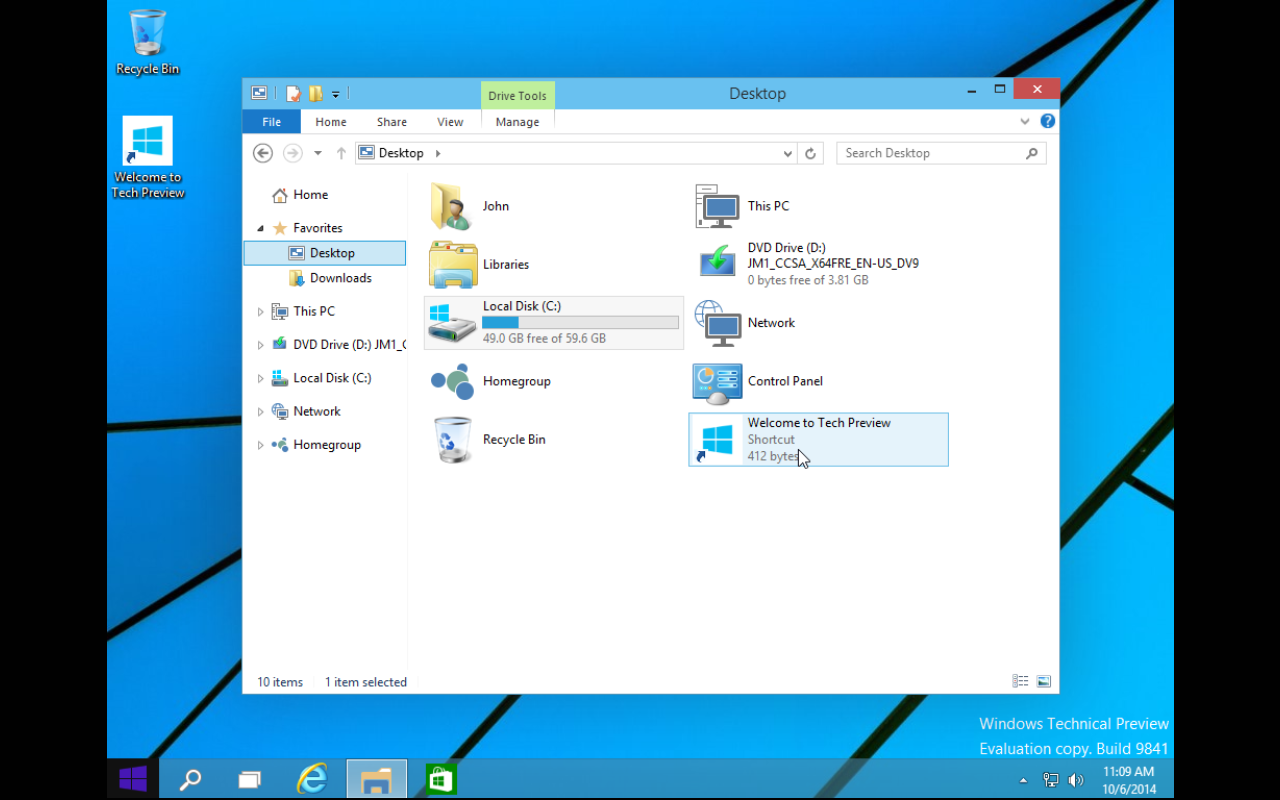Screen dimensions: 1280x800
Task: Select the Recycle Bin on the desktop
Action: tap(148, 42)
